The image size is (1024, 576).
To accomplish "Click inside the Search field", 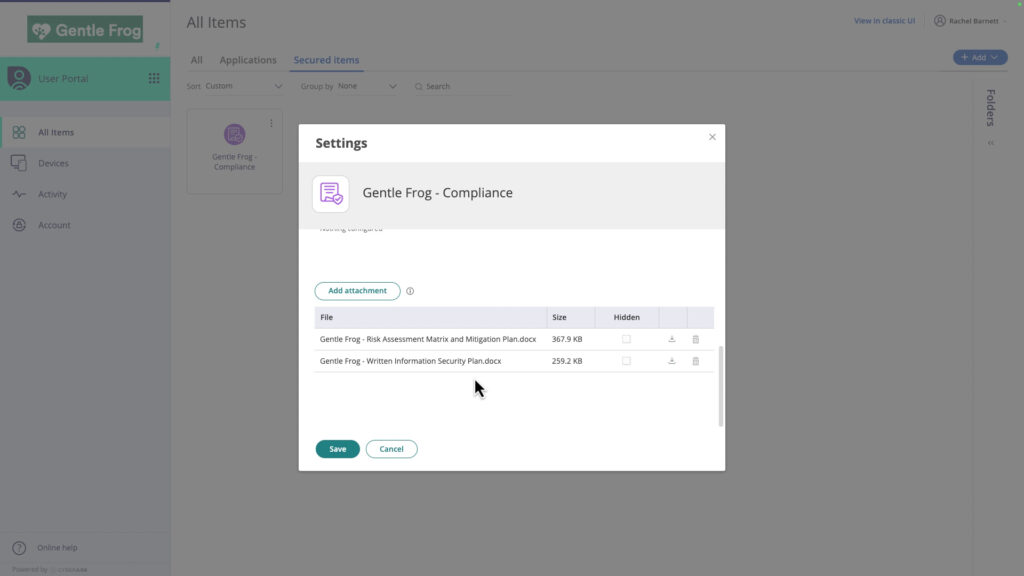I will (450, 86).
